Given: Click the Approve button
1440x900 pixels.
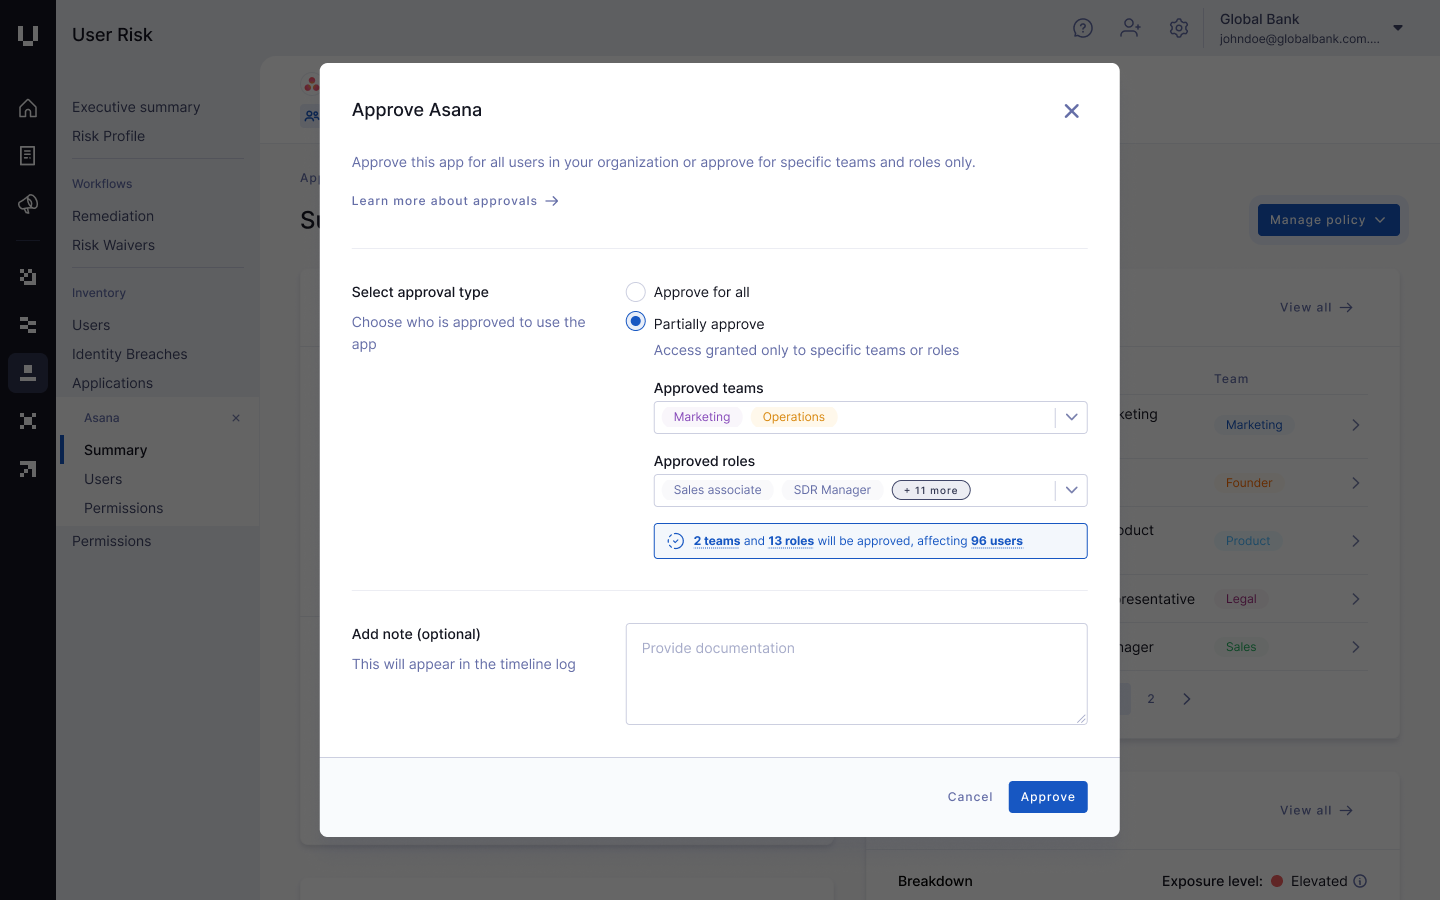Looking at the screenshot, I should click(x=1048, y=797).
